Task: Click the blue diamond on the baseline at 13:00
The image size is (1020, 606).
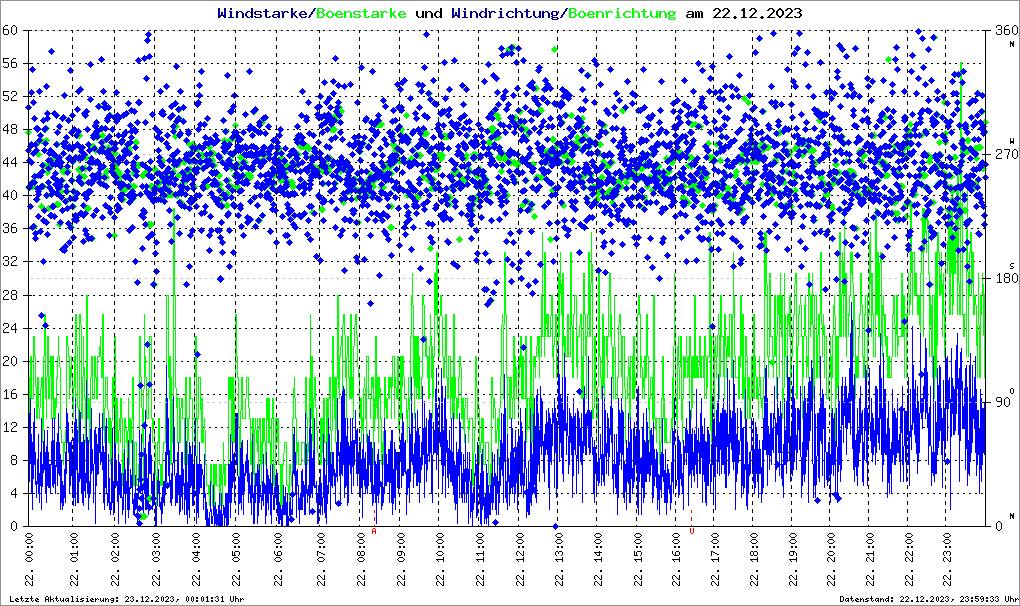Action: [x=555, y=526]
